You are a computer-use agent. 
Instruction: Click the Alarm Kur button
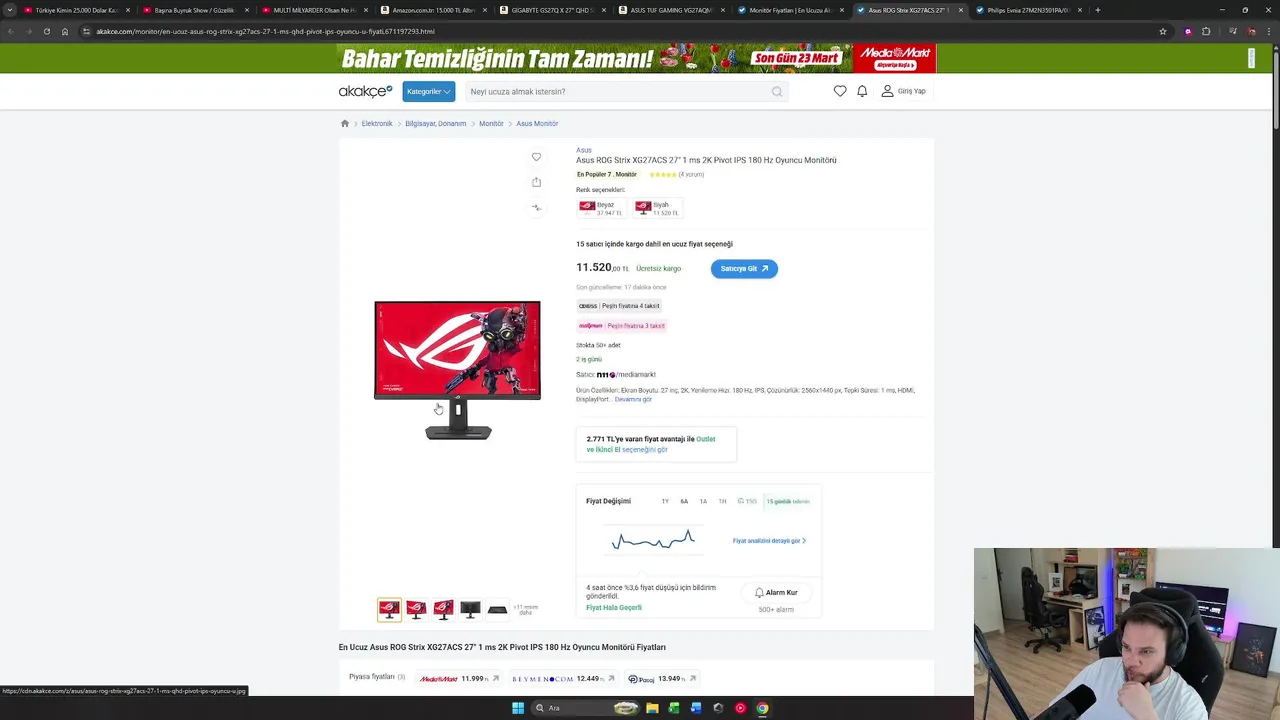coord(776,592)
